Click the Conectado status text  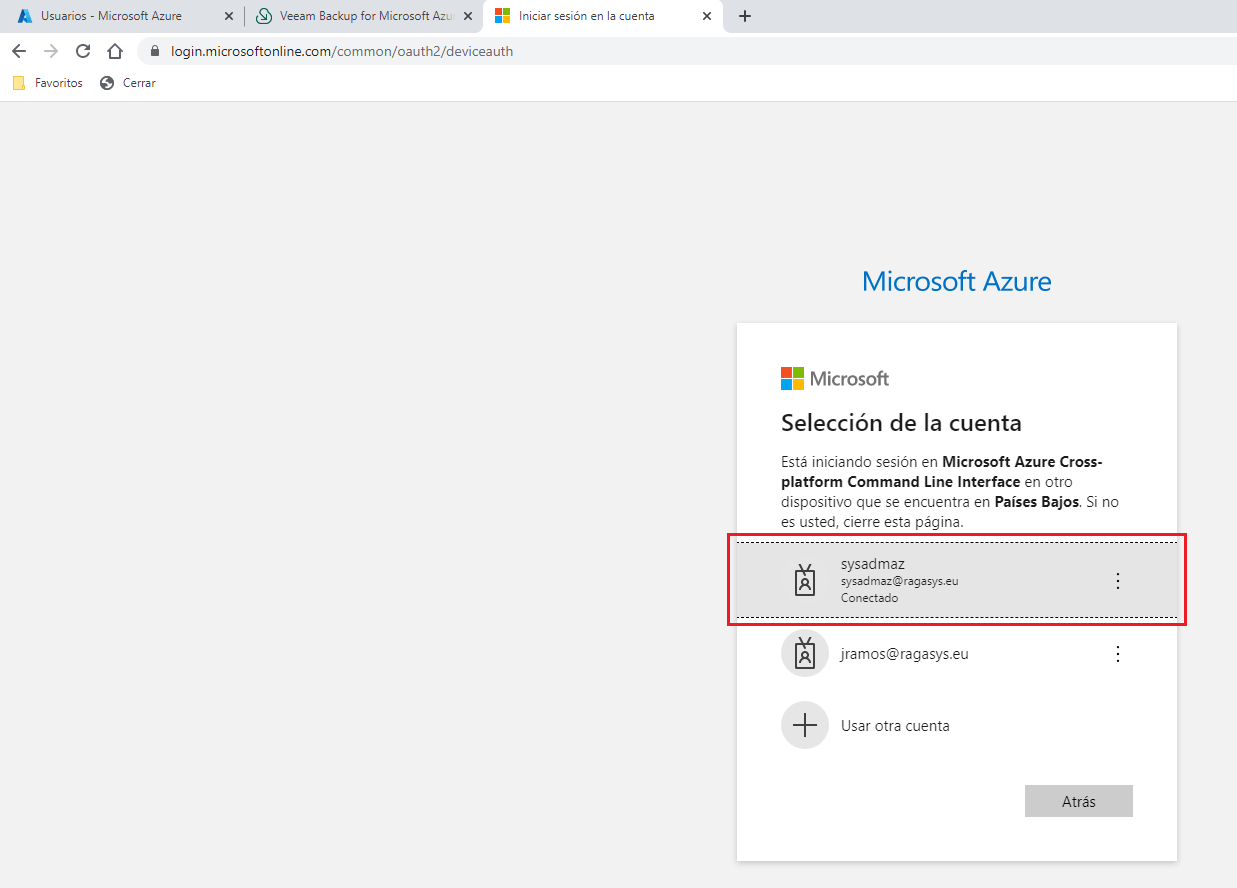point(869,598)
